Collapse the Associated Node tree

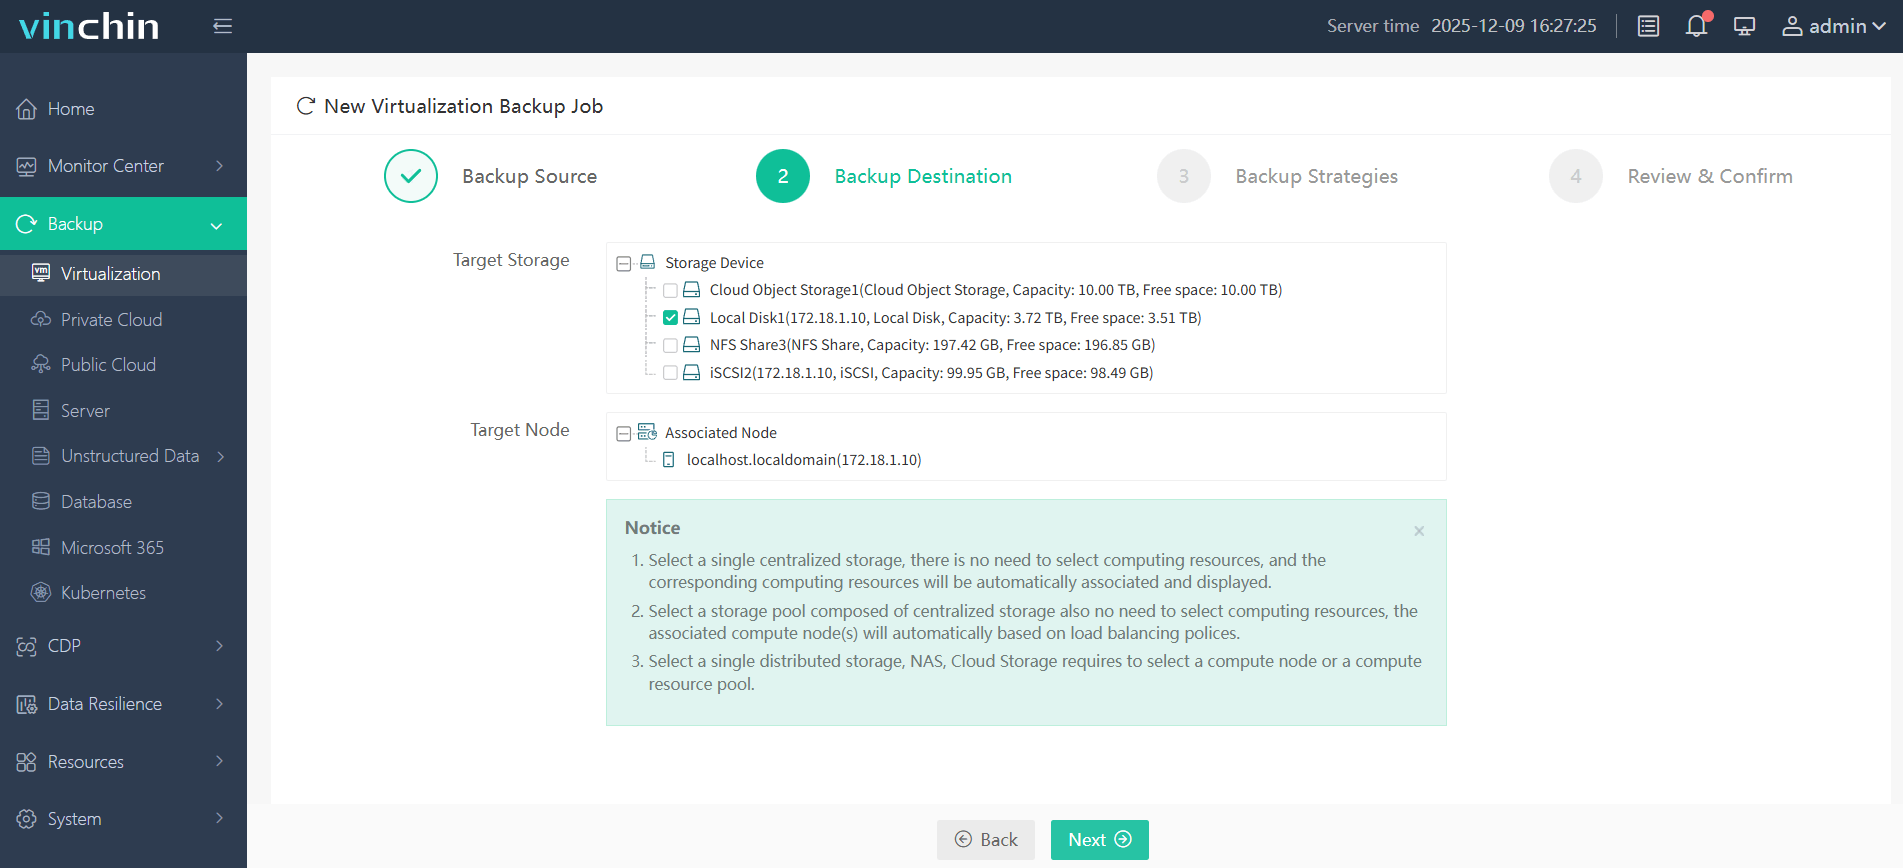(624, 433)
